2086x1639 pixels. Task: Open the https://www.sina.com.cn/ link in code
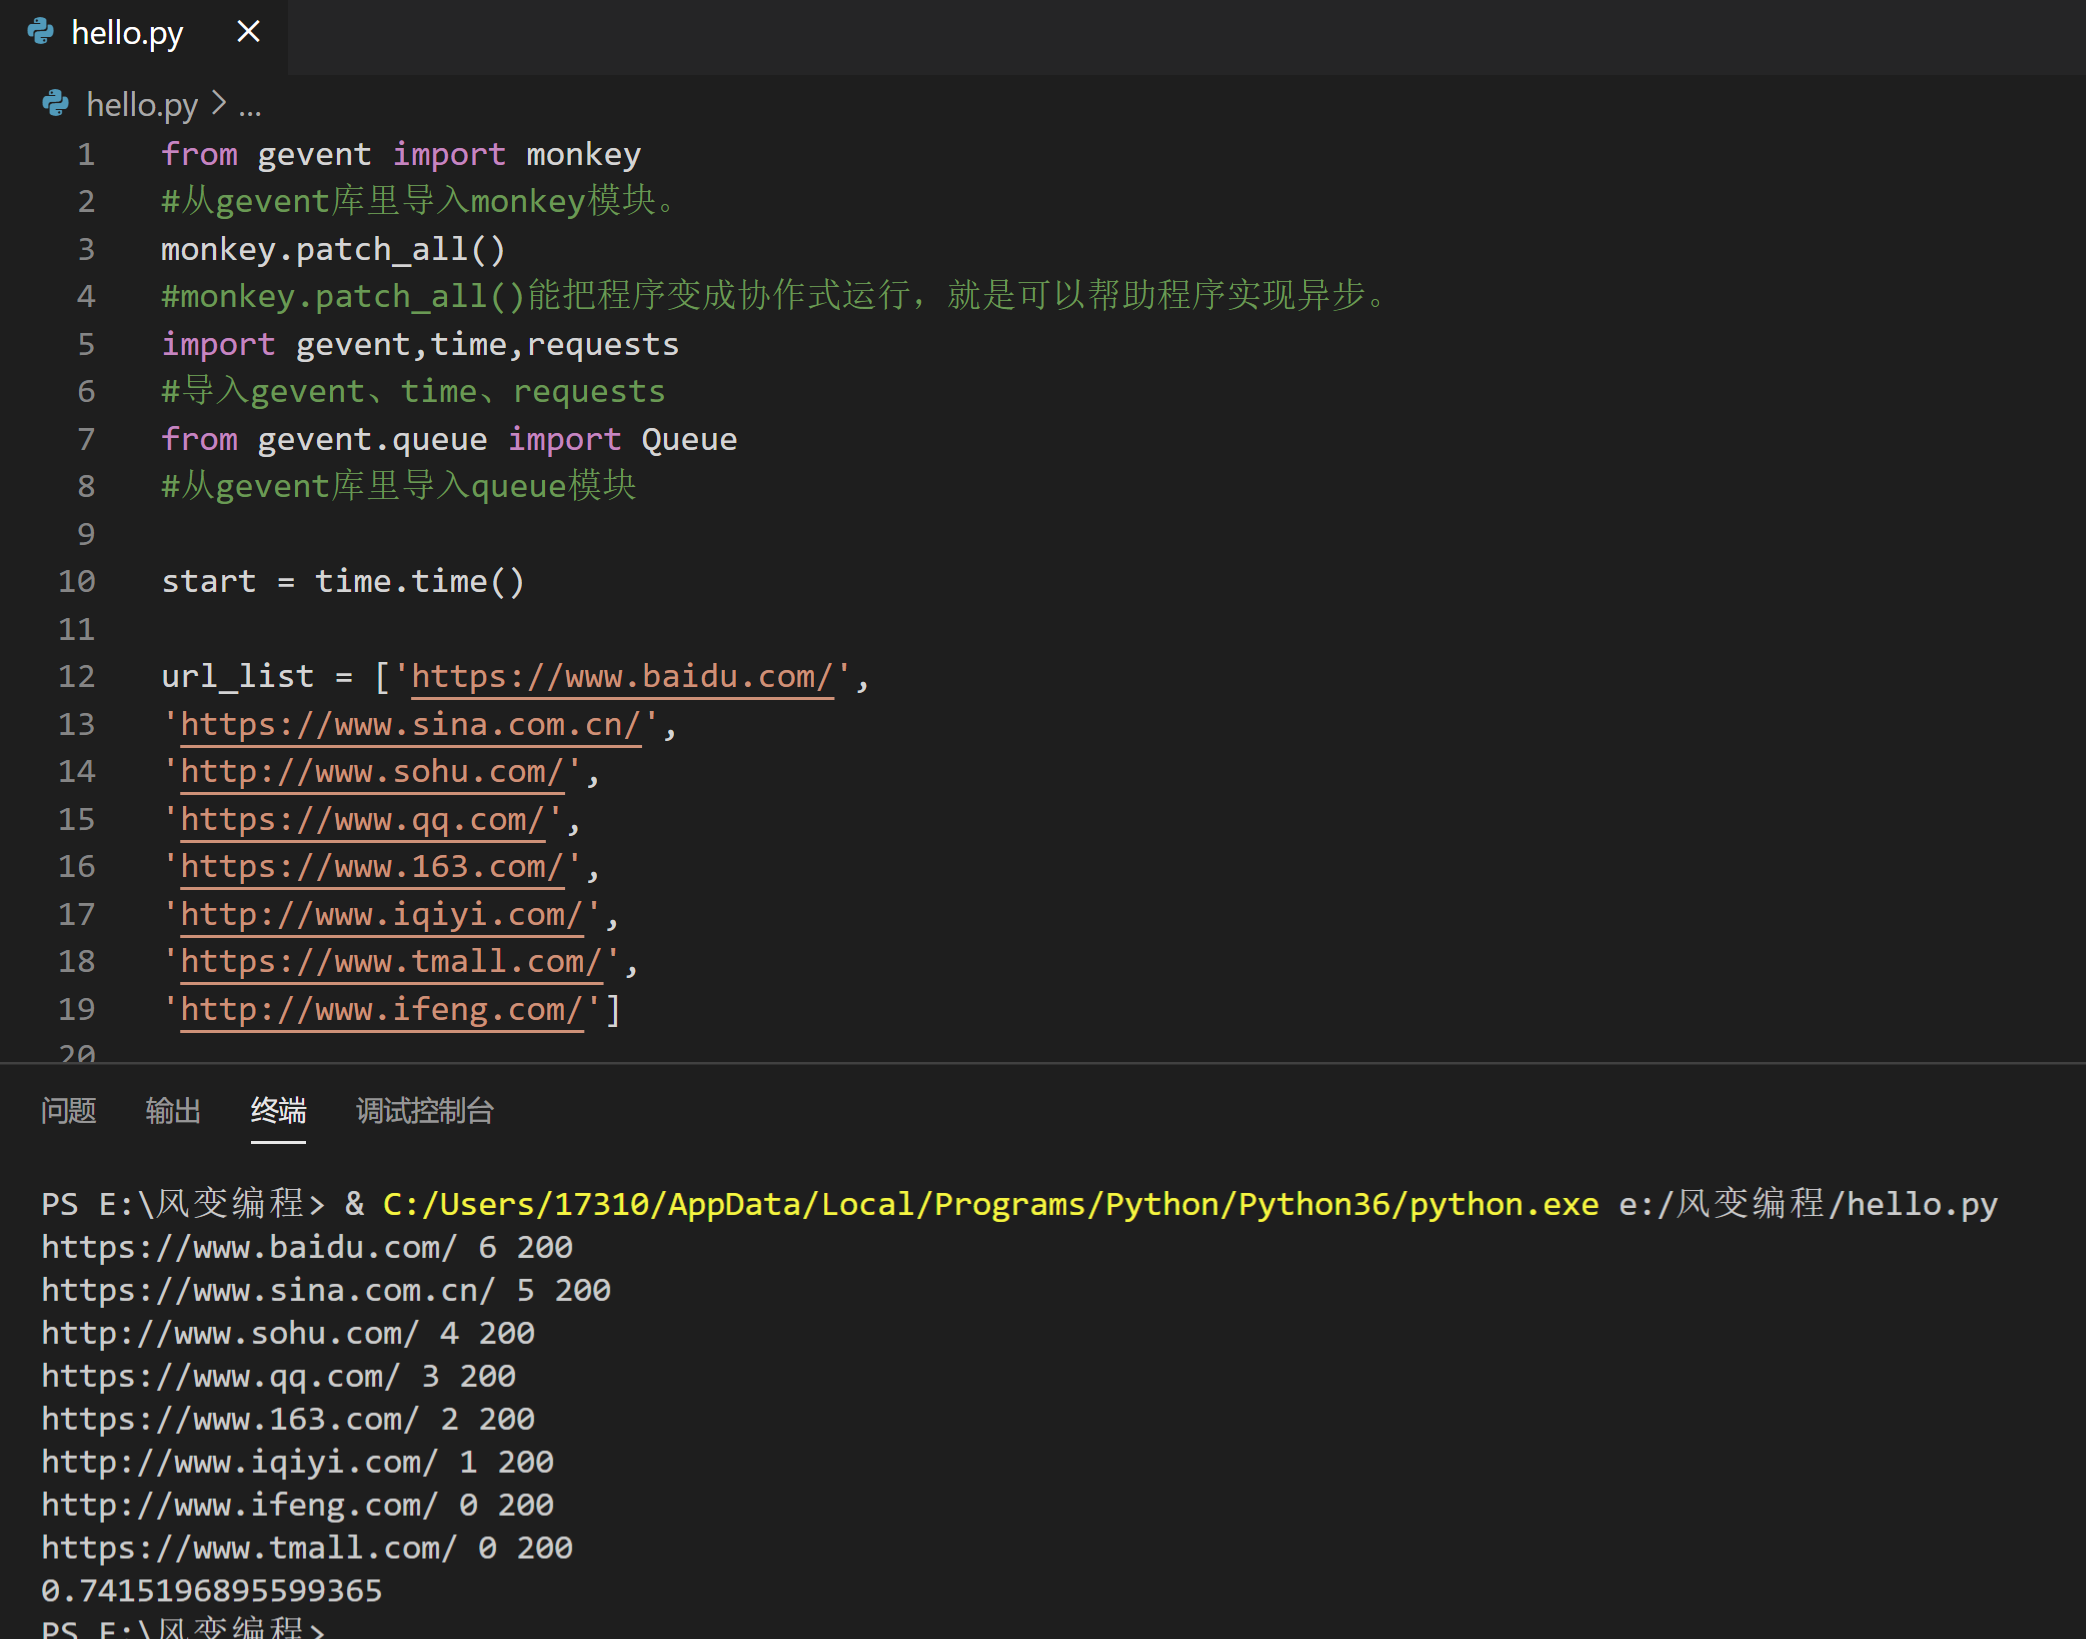pos(410,724)
